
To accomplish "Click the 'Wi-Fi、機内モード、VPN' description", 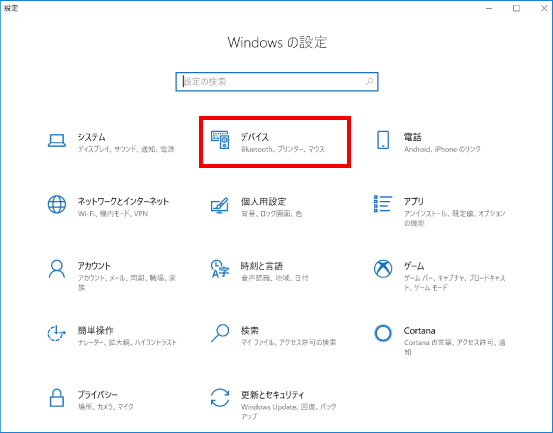I will click(x=113, y=214).
